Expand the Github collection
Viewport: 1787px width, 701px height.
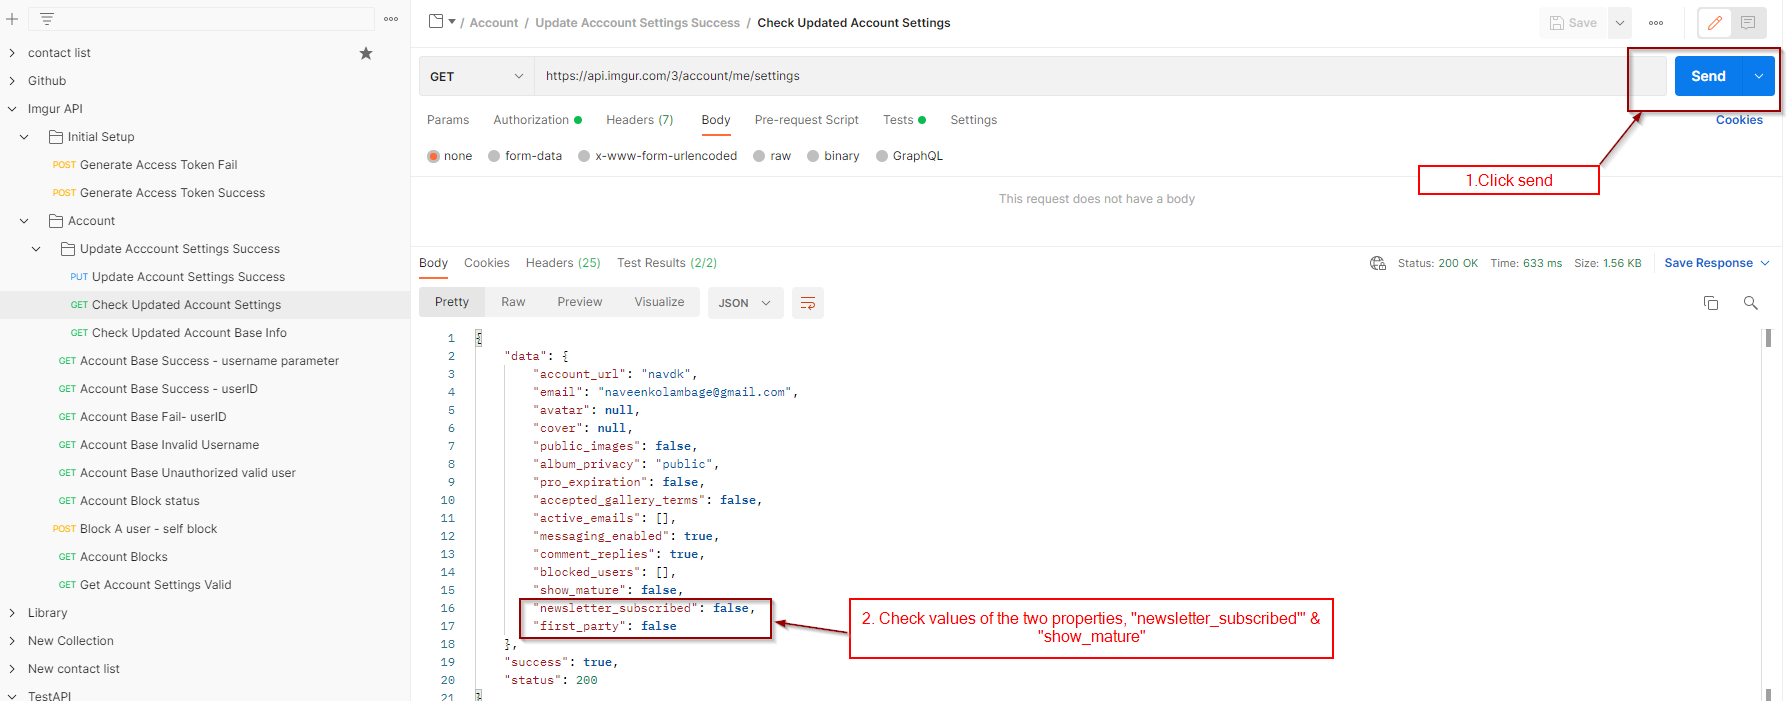[x=12, y=81]
